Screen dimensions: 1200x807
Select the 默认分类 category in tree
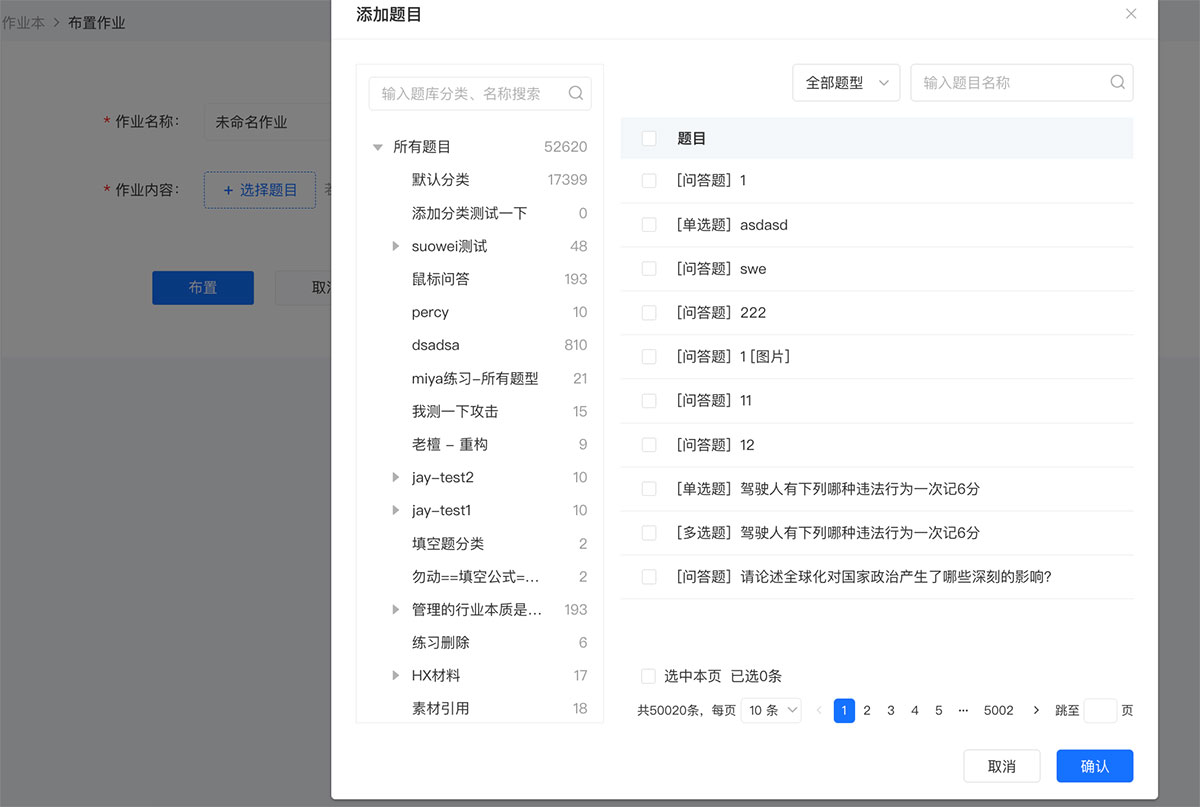tap(440, 180)
